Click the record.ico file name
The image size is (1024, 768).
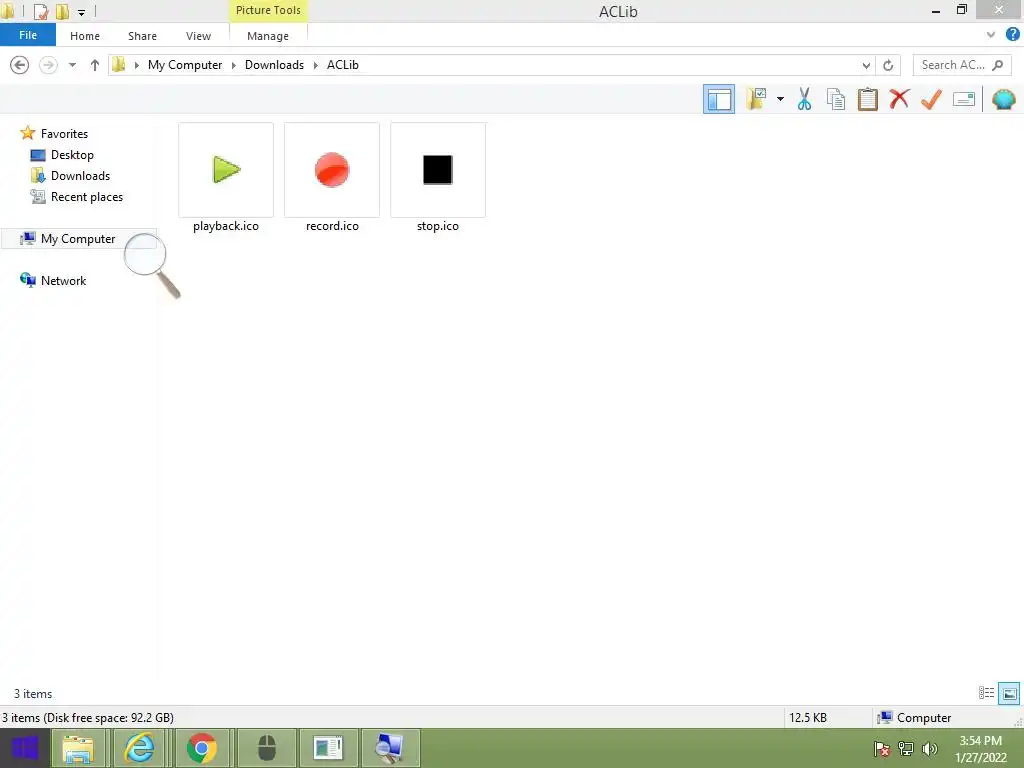point(332,226)
